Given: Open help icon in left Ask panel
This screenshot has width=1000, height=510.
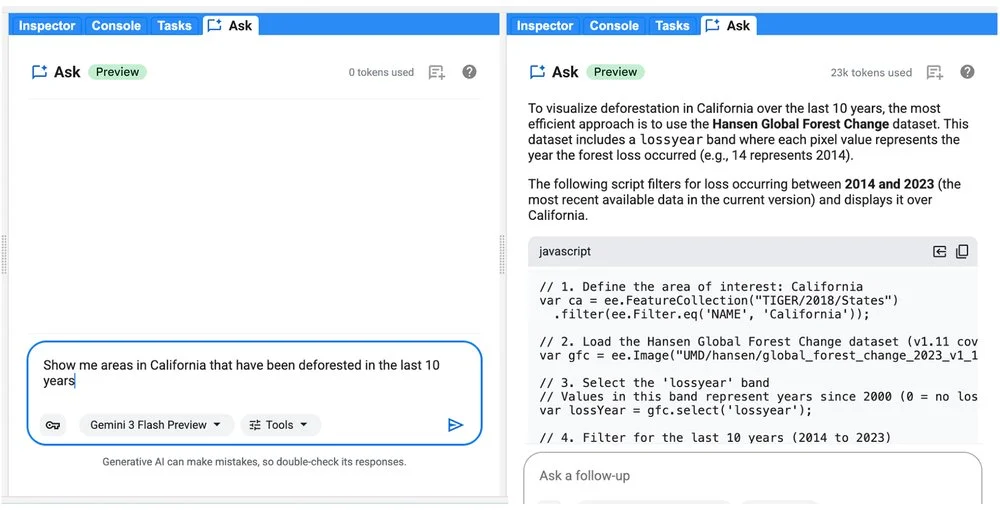Looking at the screenshot, I should [469, 72].
